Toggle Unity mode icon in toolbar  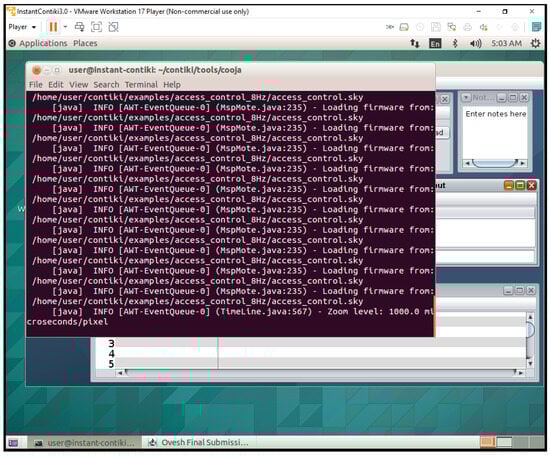coord(113,27)
